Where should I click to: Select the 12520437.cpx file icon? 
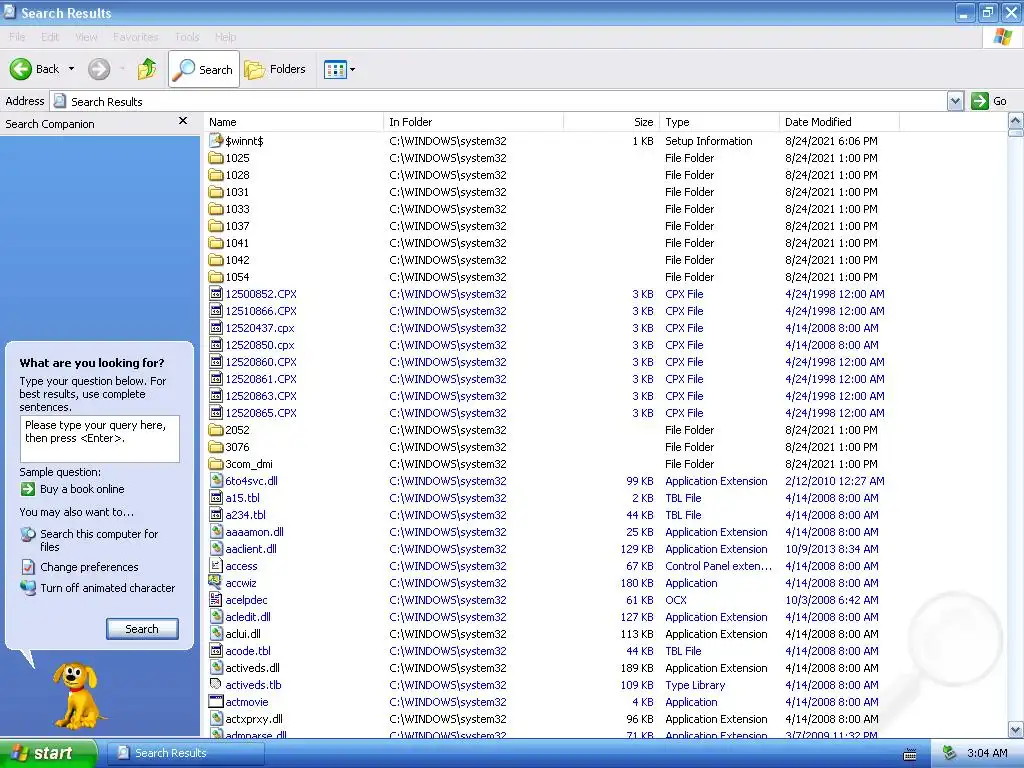216,327
